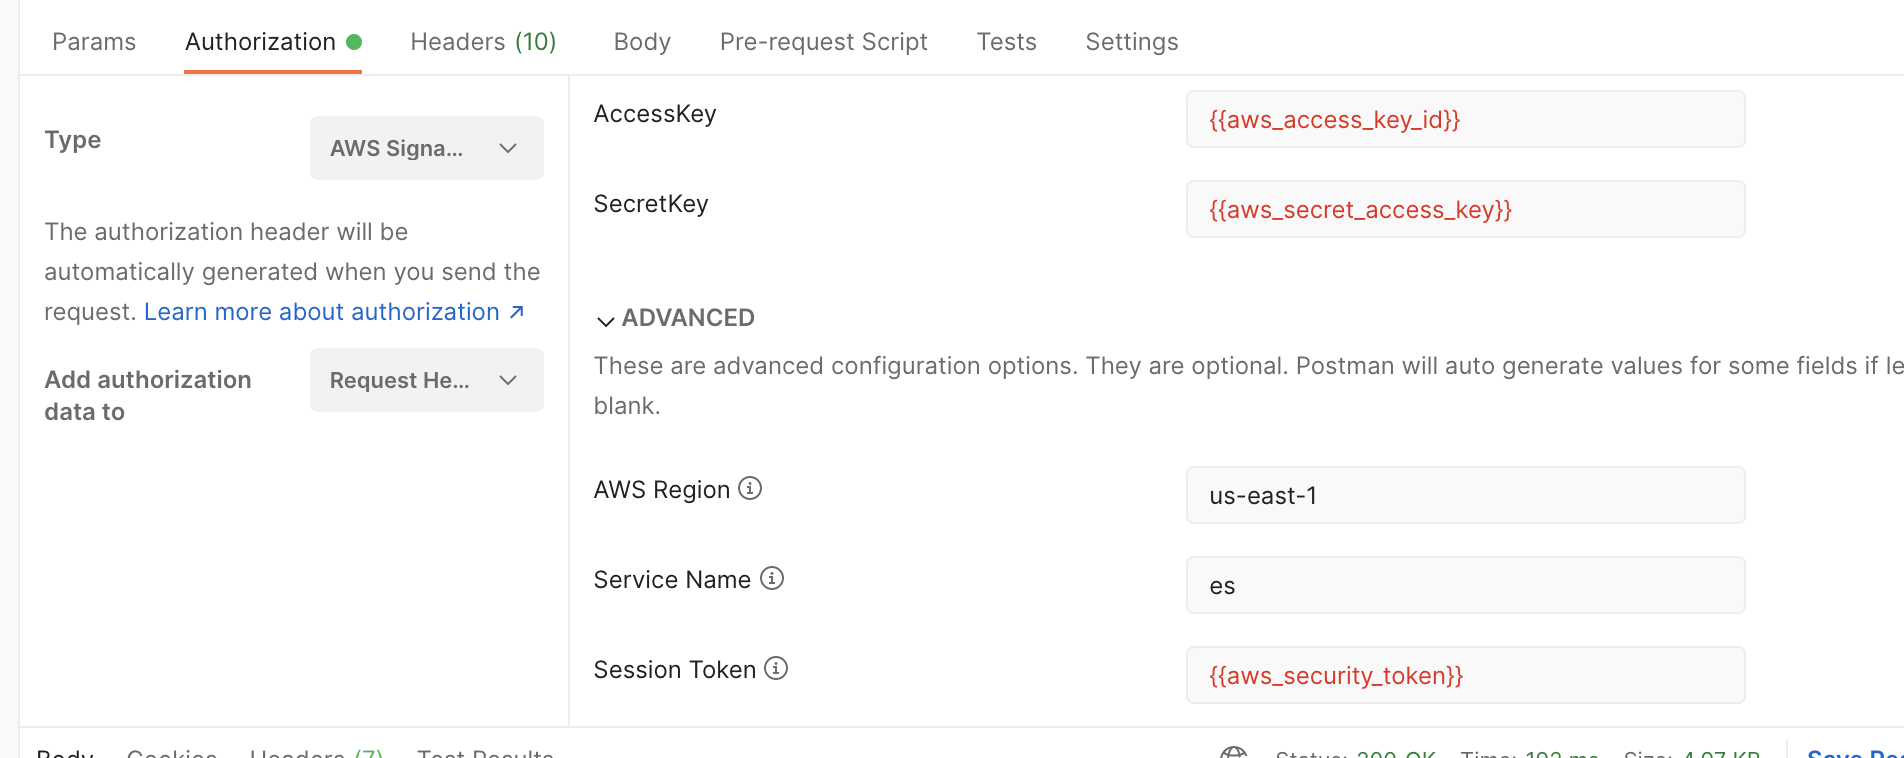Click the Session Token info icon

776,668
